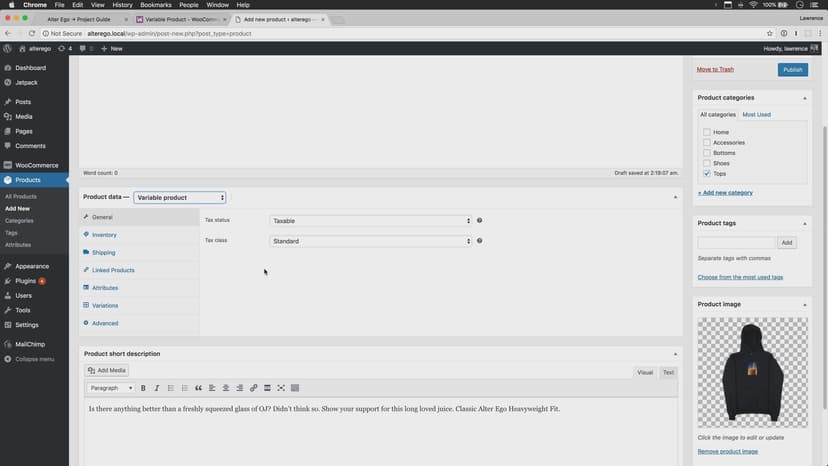This screenshot has width=828, height=466.
Task: Click the Italic formatting icon
Action: point(157,388)
